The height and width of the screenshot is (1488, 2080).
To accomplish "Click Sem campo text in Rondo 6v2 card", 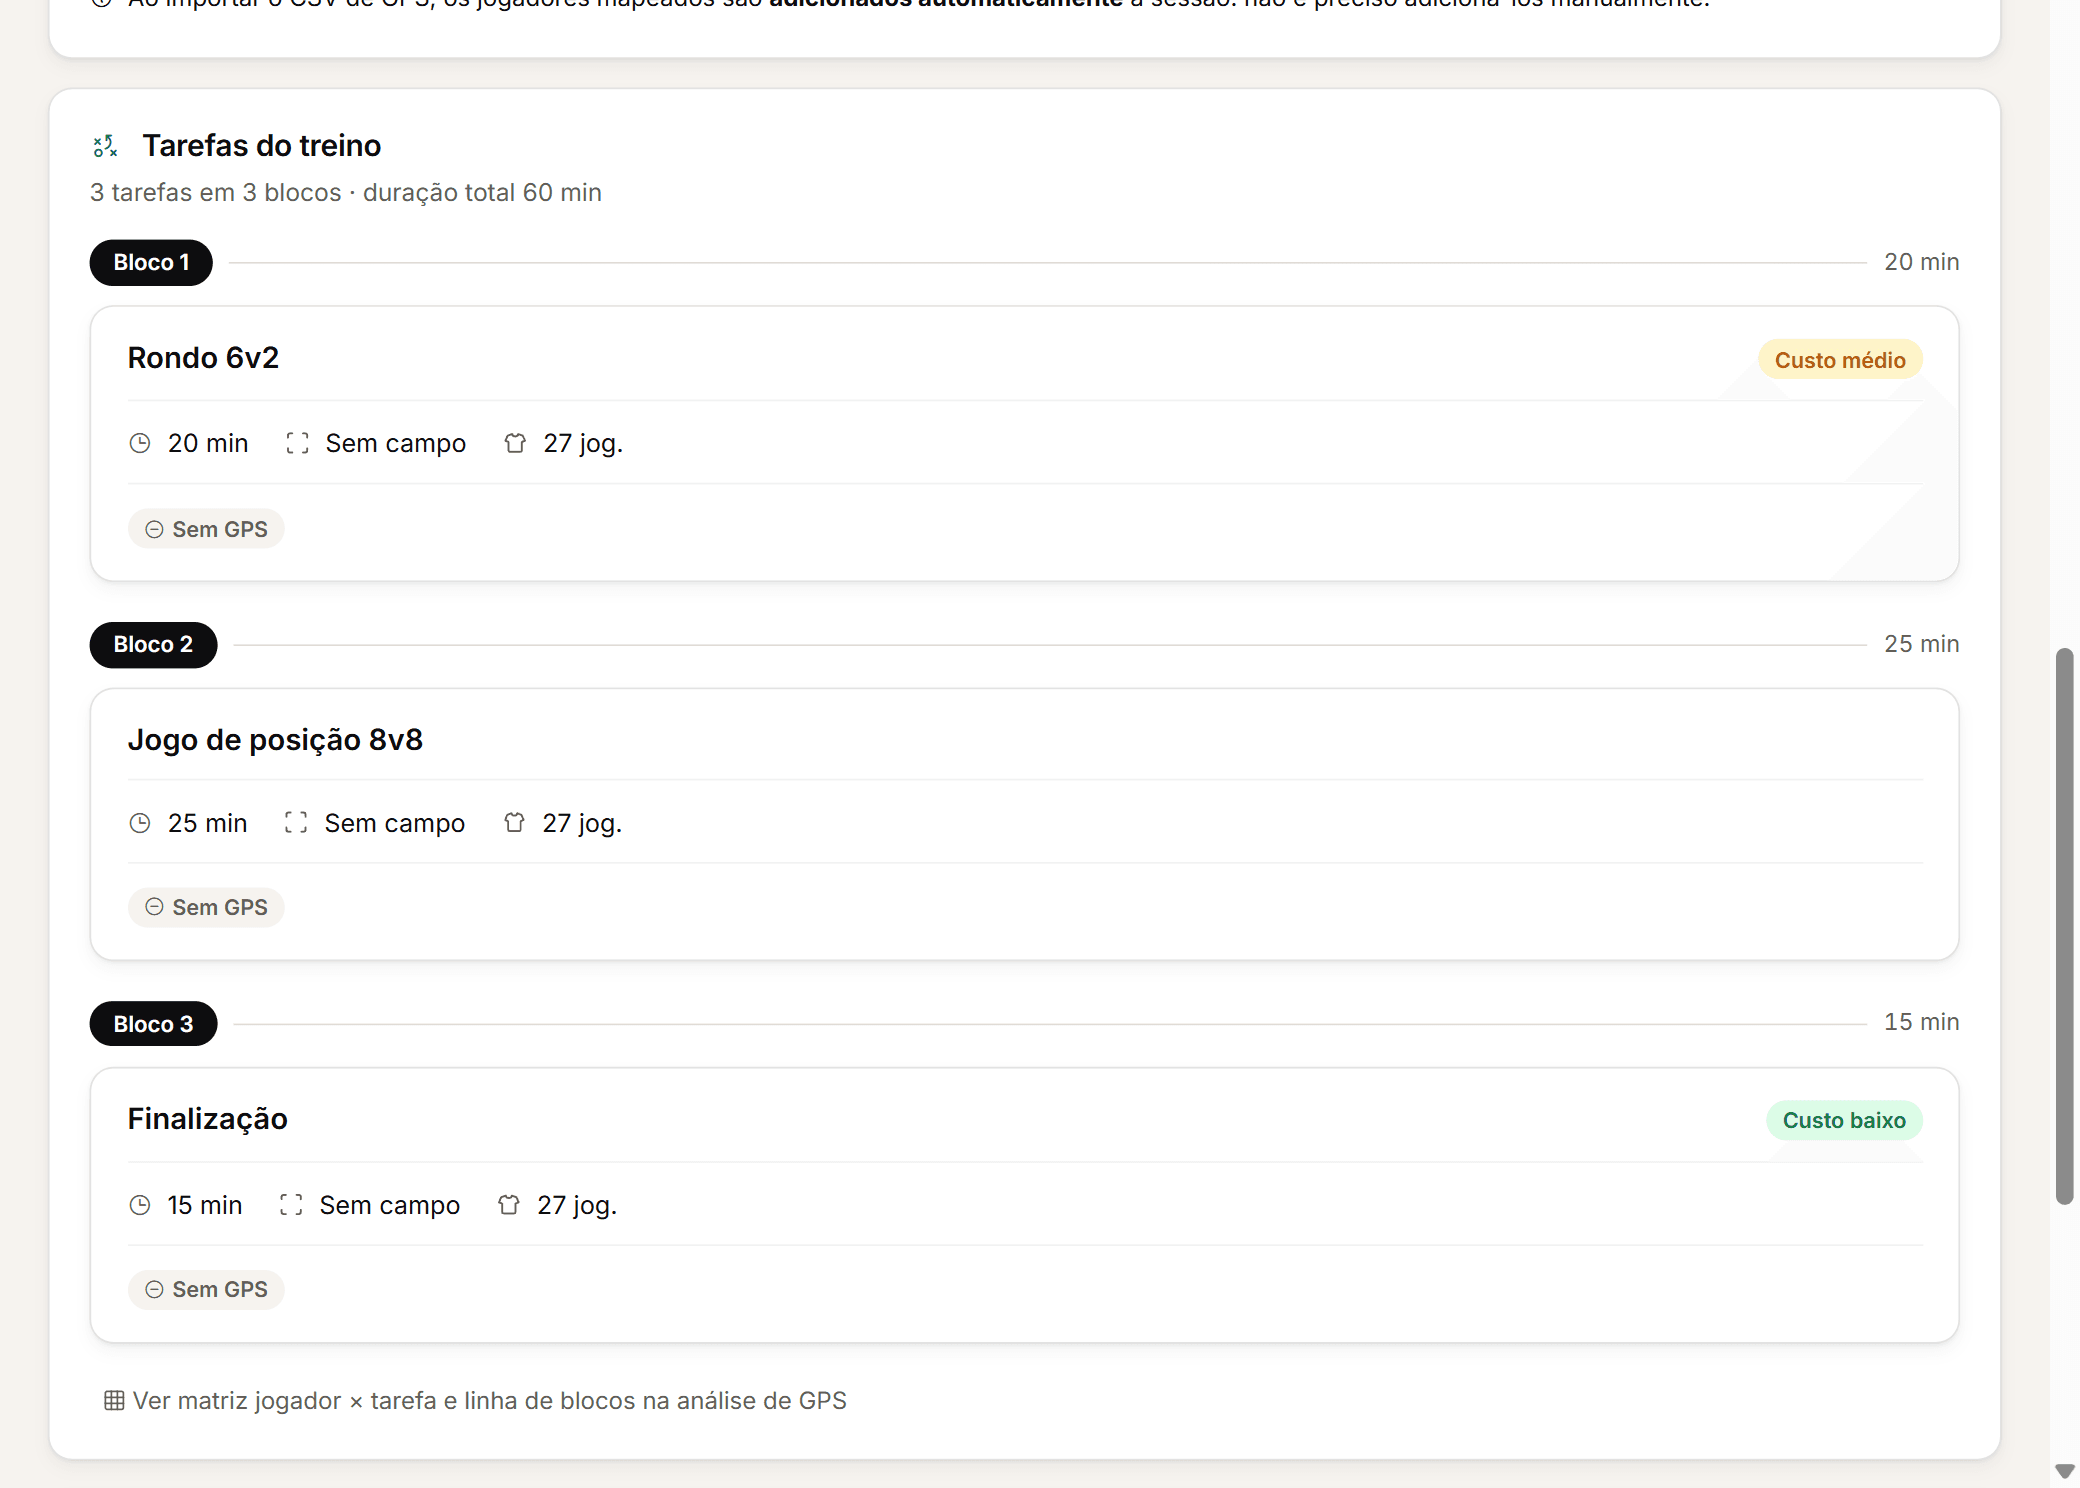I will pyautogui.click(x=396, y=443).
